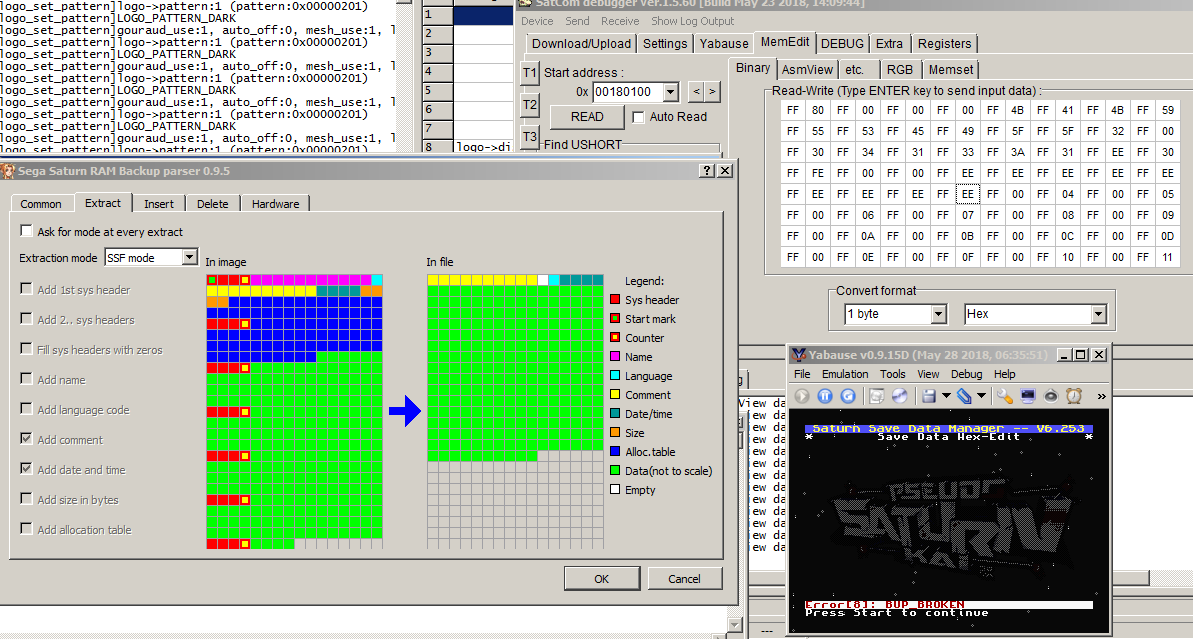1193x639 pixels.
Task: Click the Start address input field
Action: point(628,92)
